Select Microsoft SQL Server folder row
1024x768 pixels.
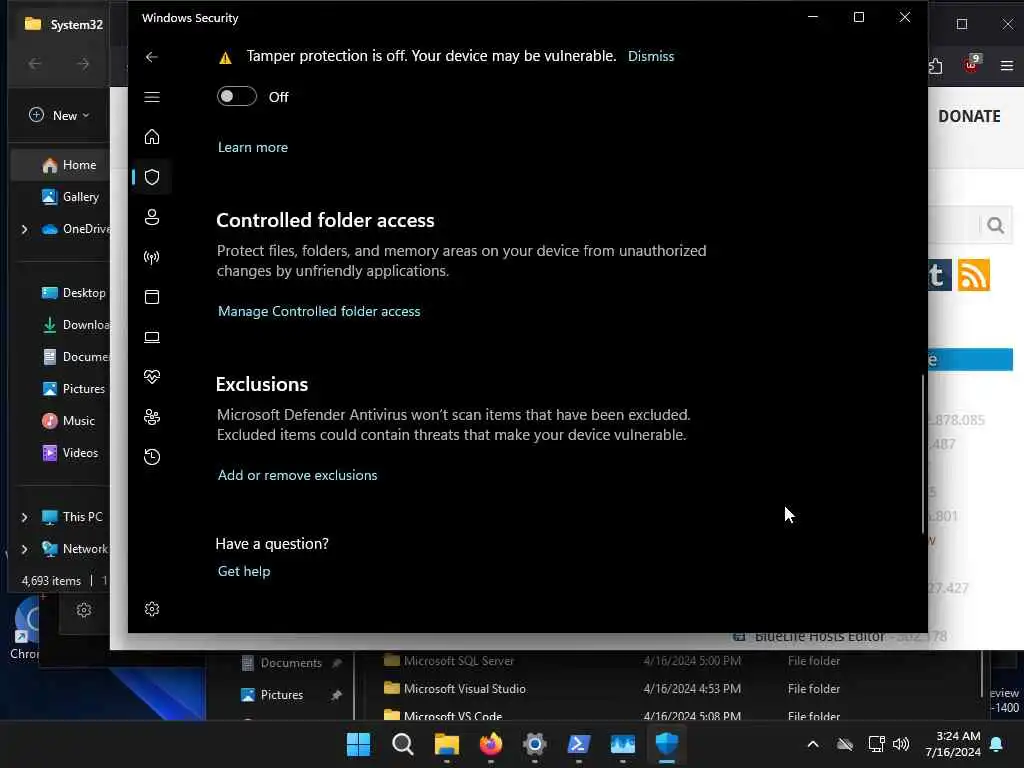point(666,661)
